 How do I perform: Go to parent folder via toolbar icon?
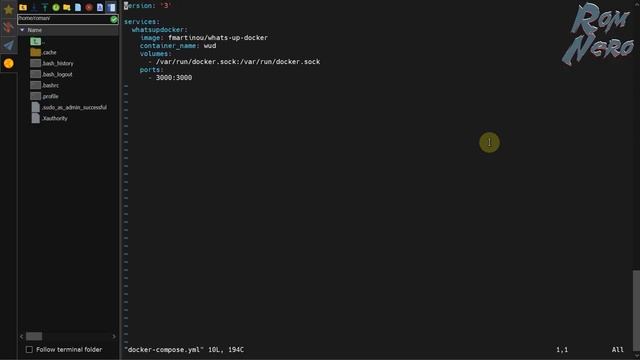[23, 7]
